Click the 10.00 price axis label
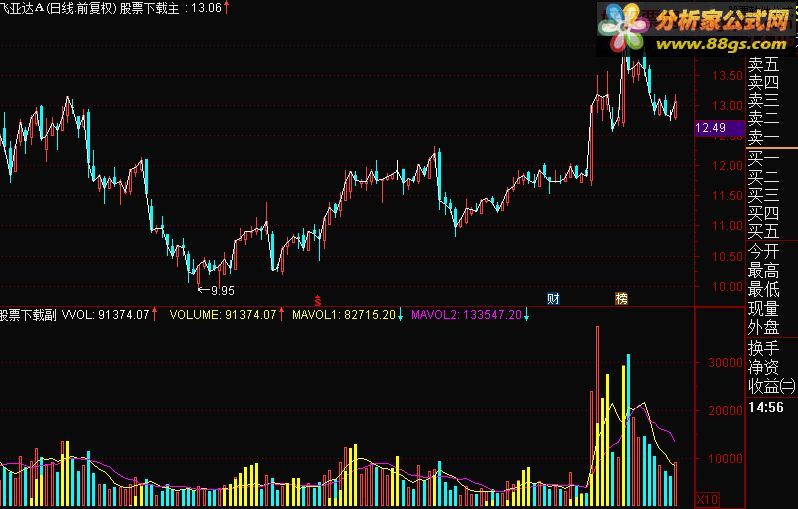Viewport: 798px width, 509px height. (727, 287)
